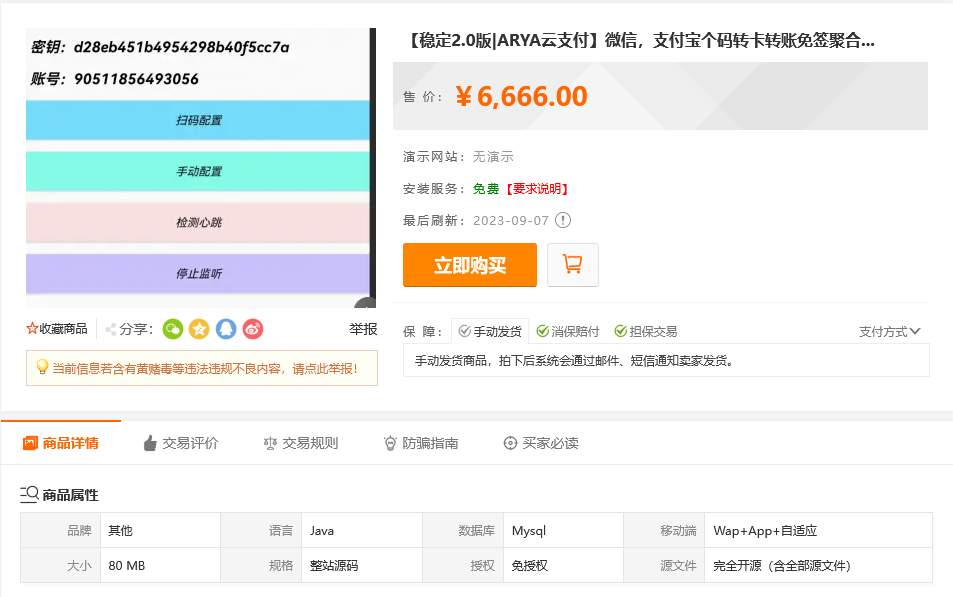Select the 手动发货 guarantee tab
The height and width of the screenshot is (597, 953).
(490, 331)
